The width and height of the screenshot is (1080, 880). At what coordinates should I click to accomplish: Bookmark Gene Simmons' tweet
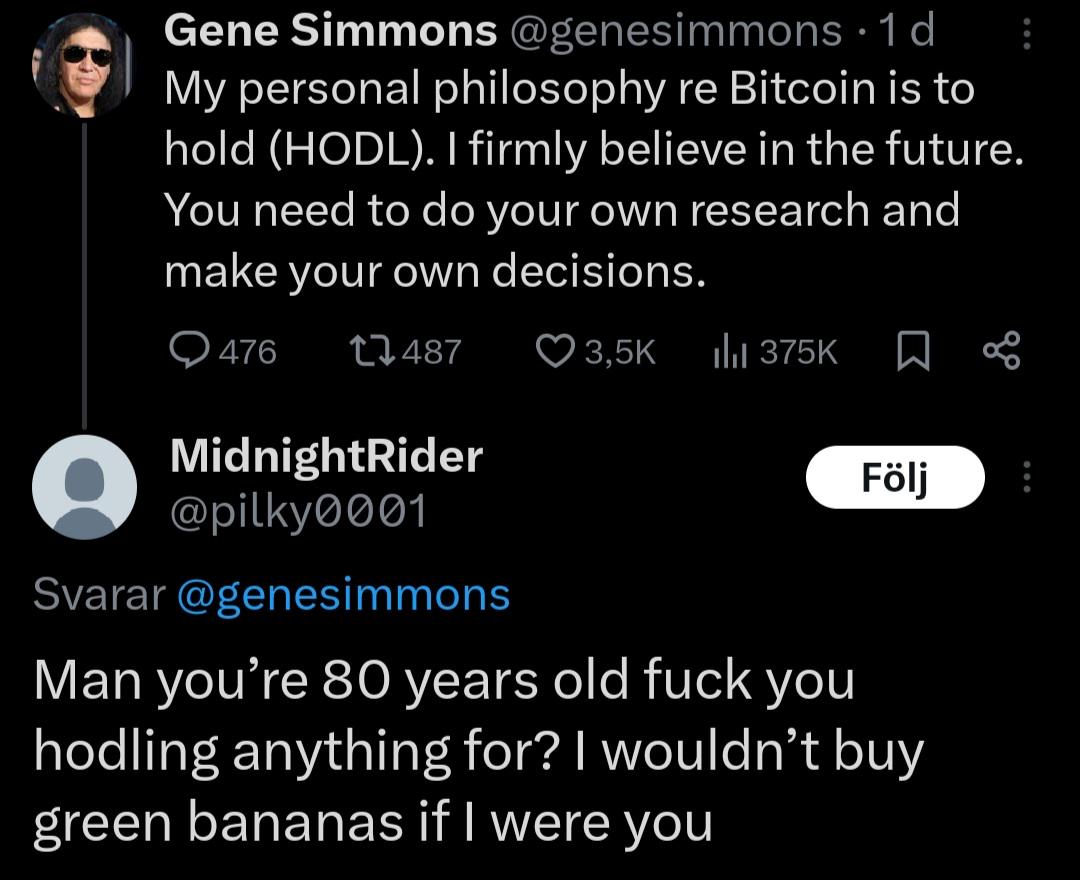[912, 350]
